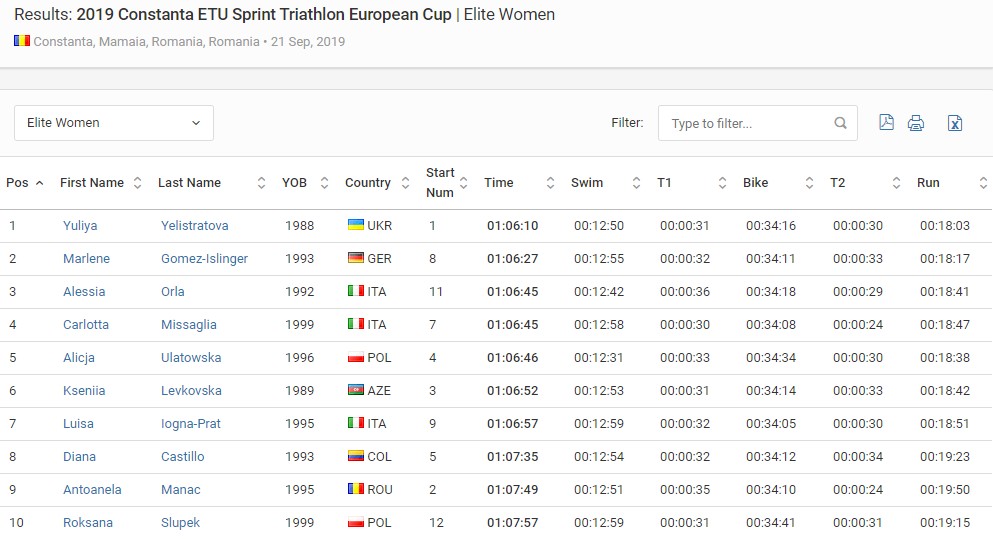Click the Ukraine flag in row one
This screenshot has width=993, height=539.
355,225
